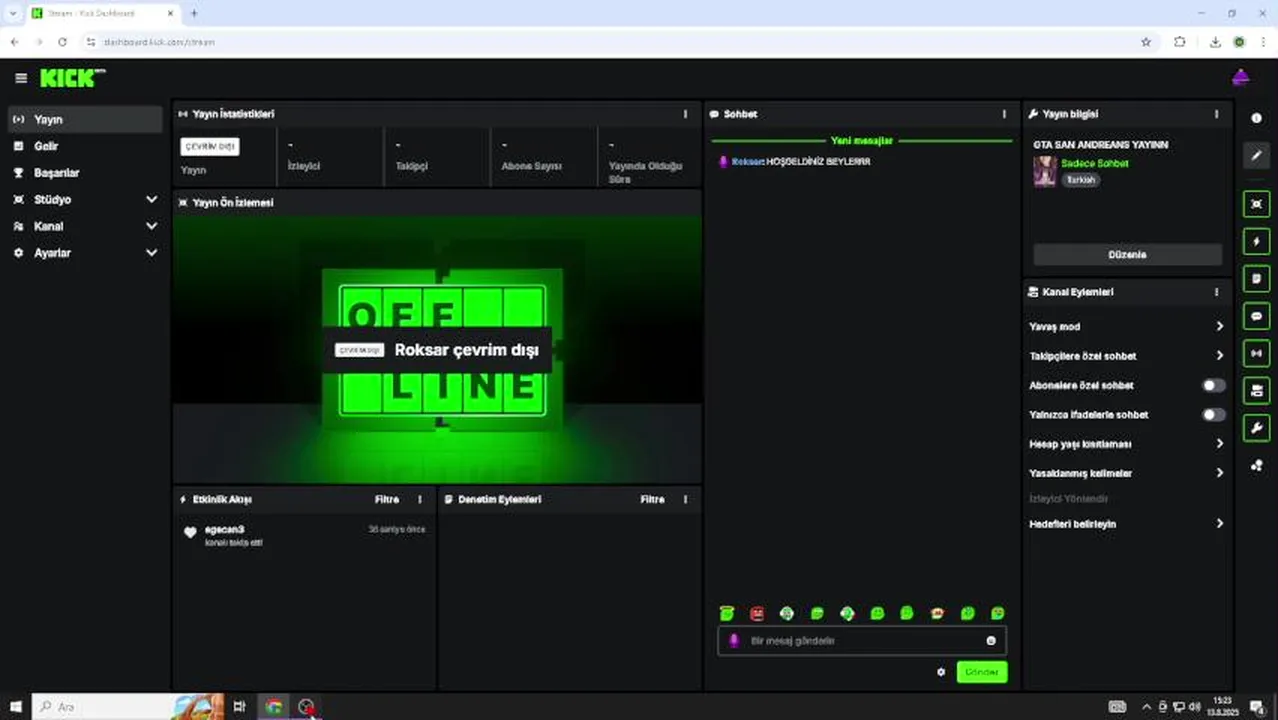Open Hedefleri belirleyin options arrow
The width and height of the screenshot is (1278, 720).
click(1219, 523)
